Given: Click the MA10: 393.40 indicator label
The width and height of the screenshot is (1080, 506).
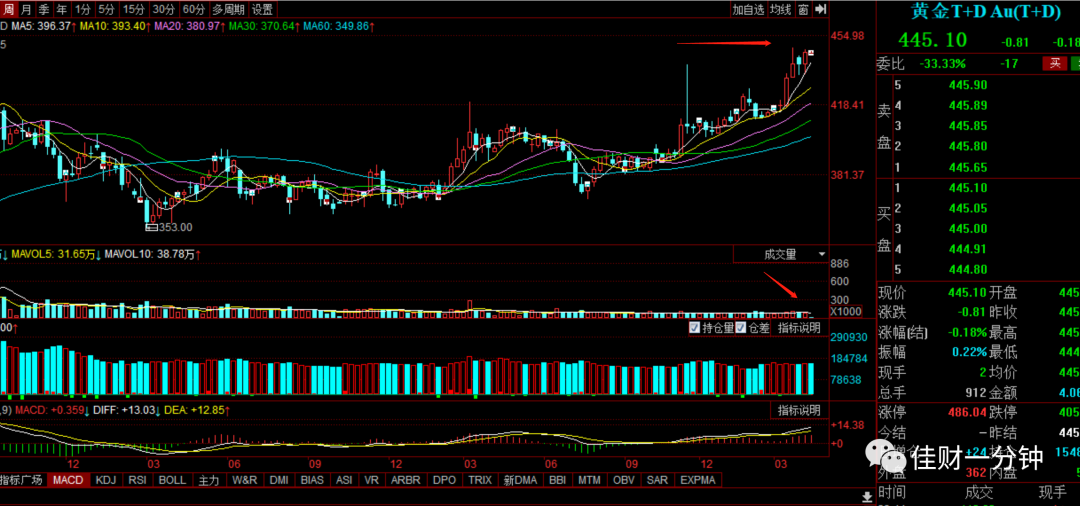Looking at the screenshot, I should pos(114,26).
